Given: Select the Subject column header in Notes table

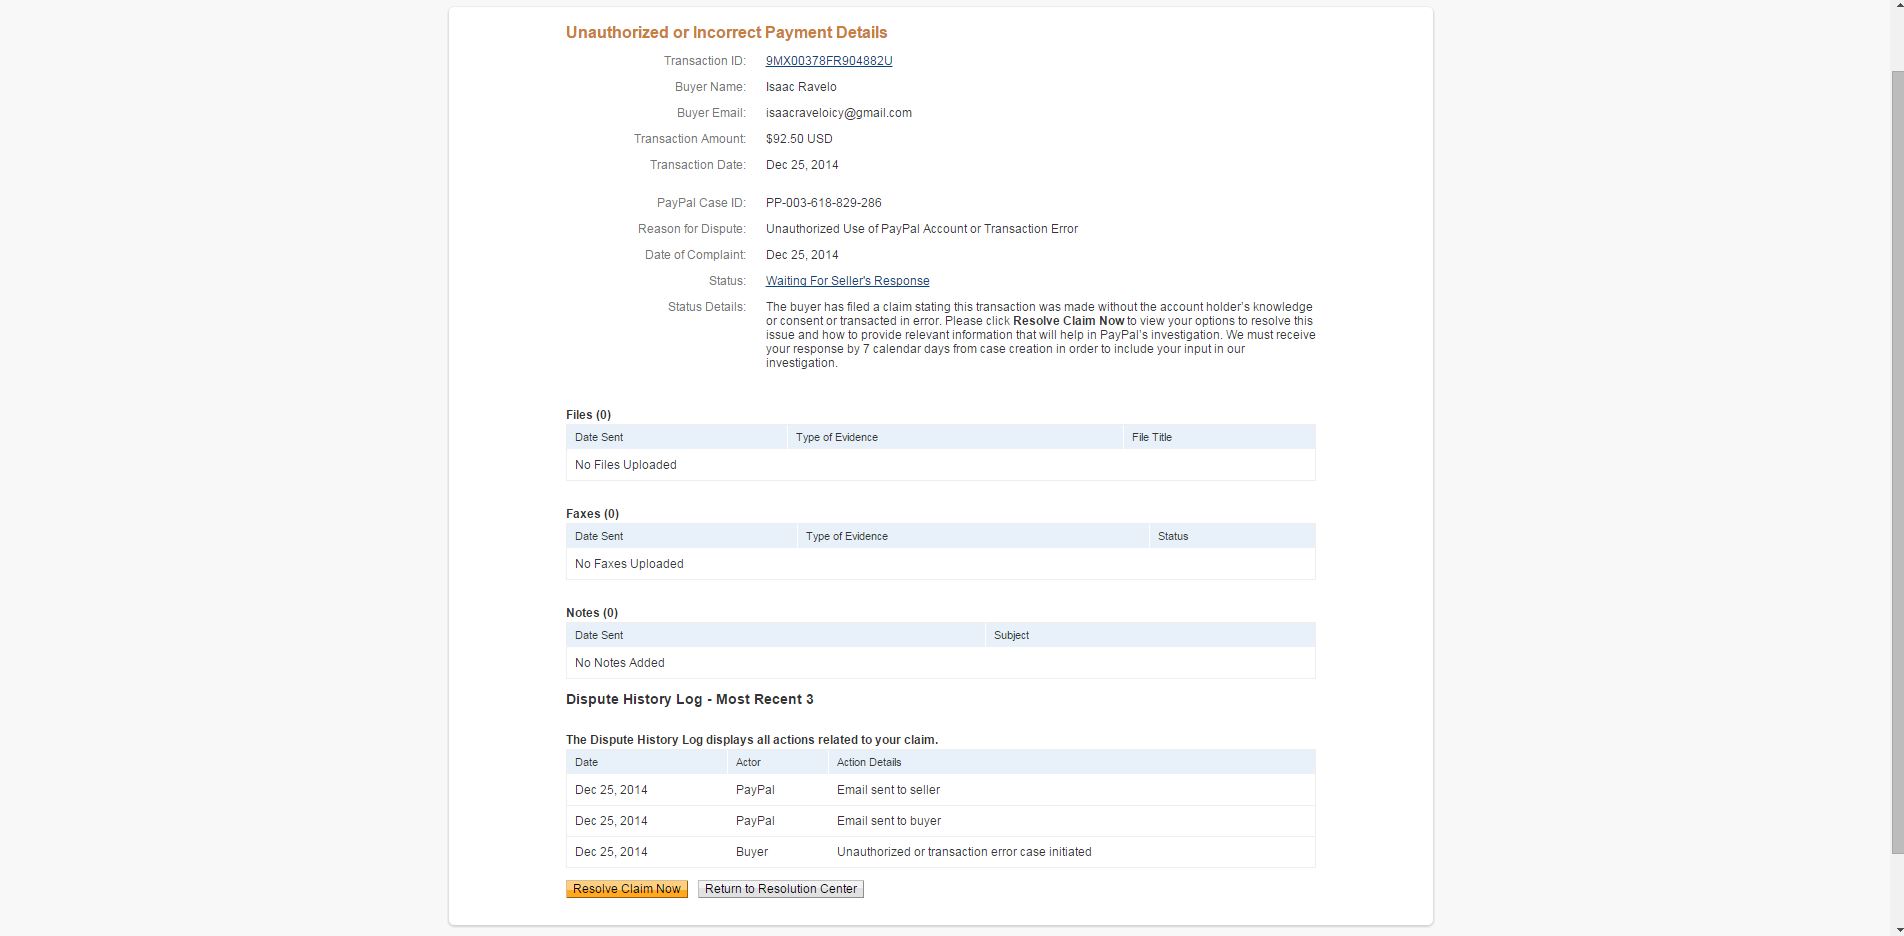Looking at the screenshot, I should click(x=1011, y=635).
